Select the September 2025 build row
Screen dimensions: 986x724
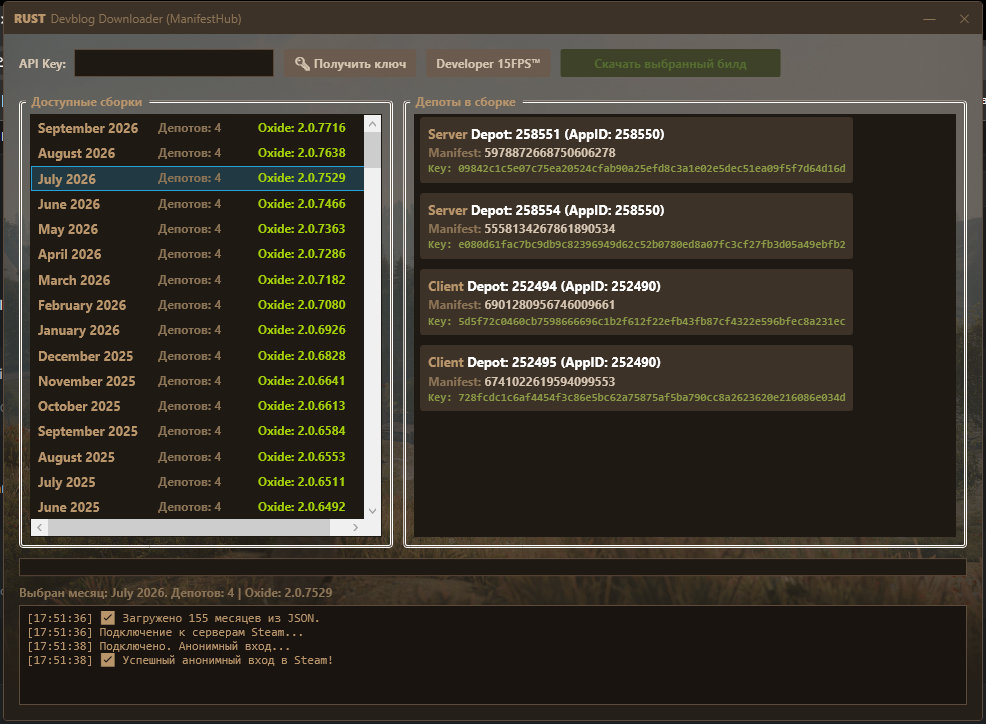point(197,432)
